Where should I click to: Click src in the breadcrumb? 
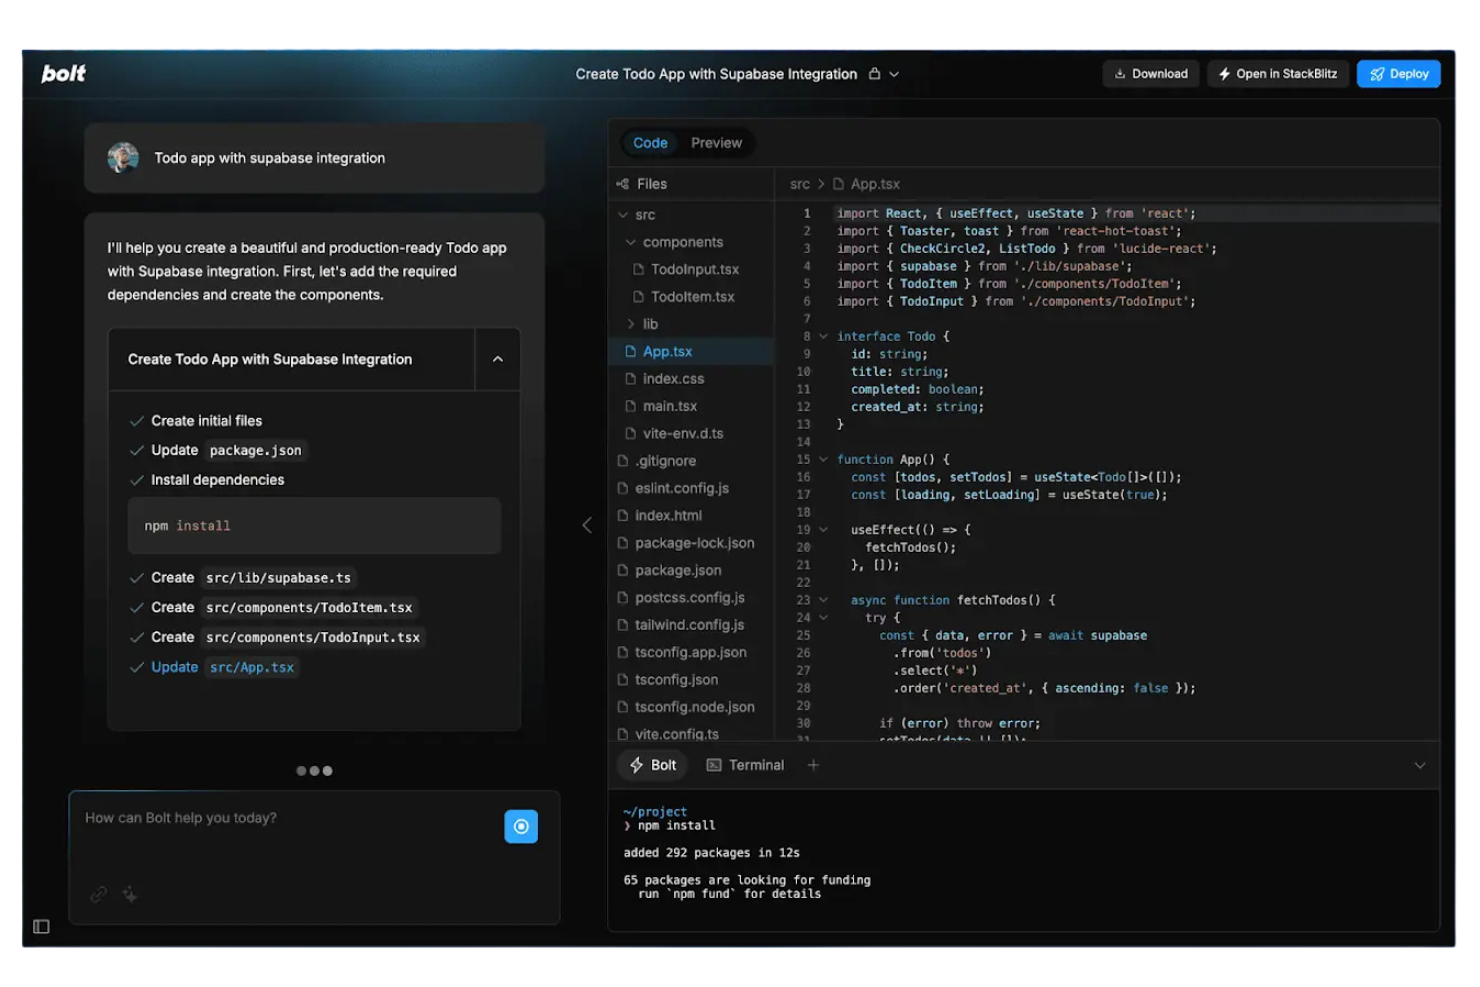(800, 184)
